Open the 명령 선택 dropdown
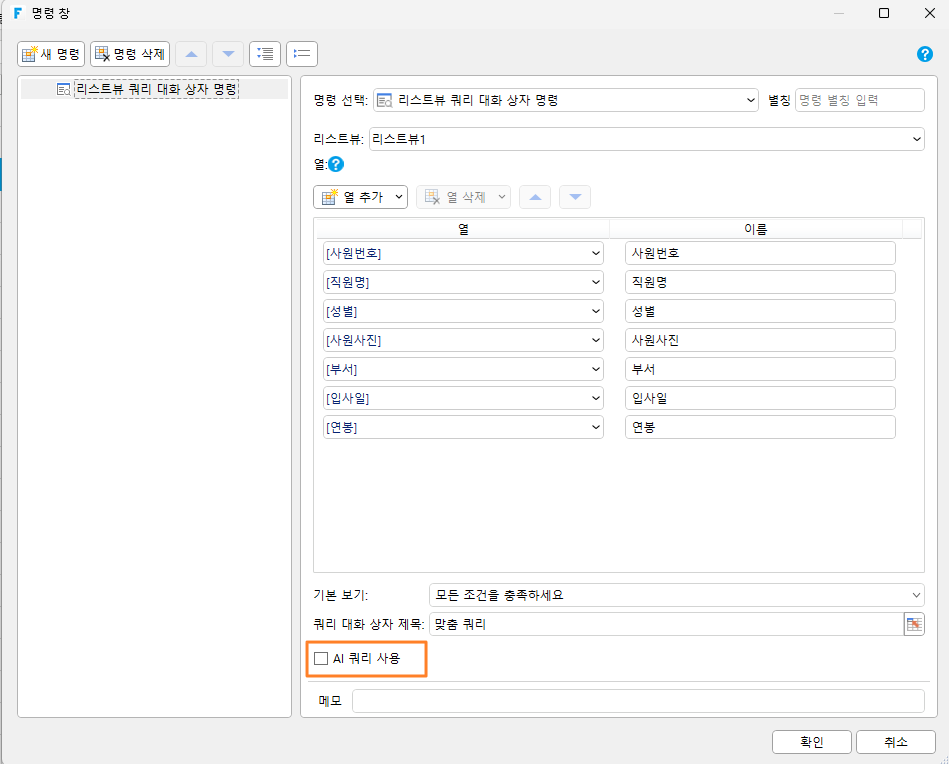 point(566,100)
